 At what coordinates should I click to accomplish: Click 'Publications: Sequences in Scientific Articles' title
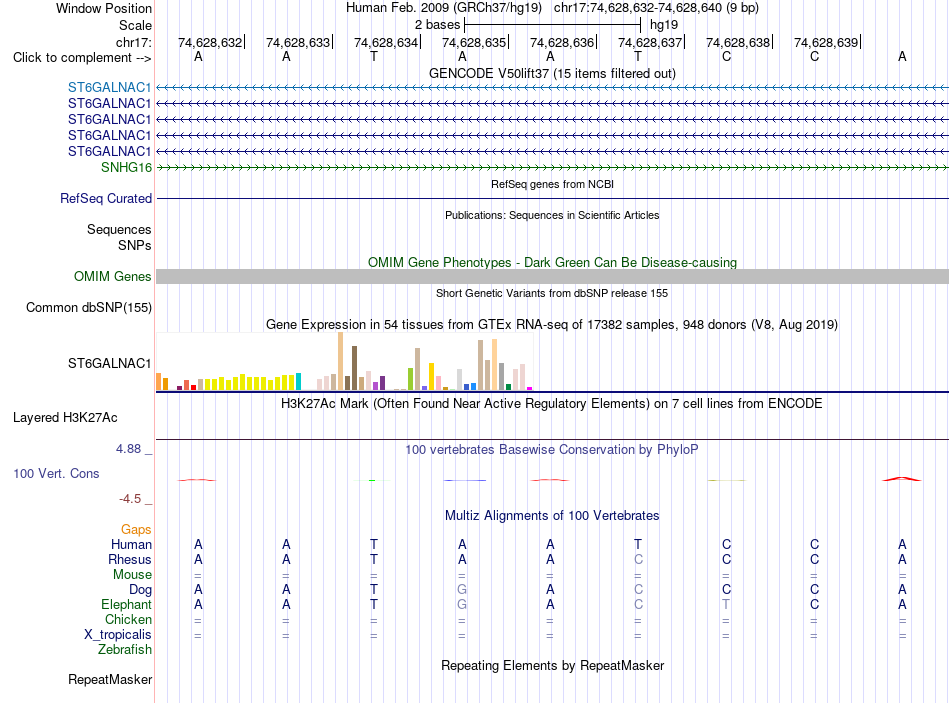(x=552, y=215)
